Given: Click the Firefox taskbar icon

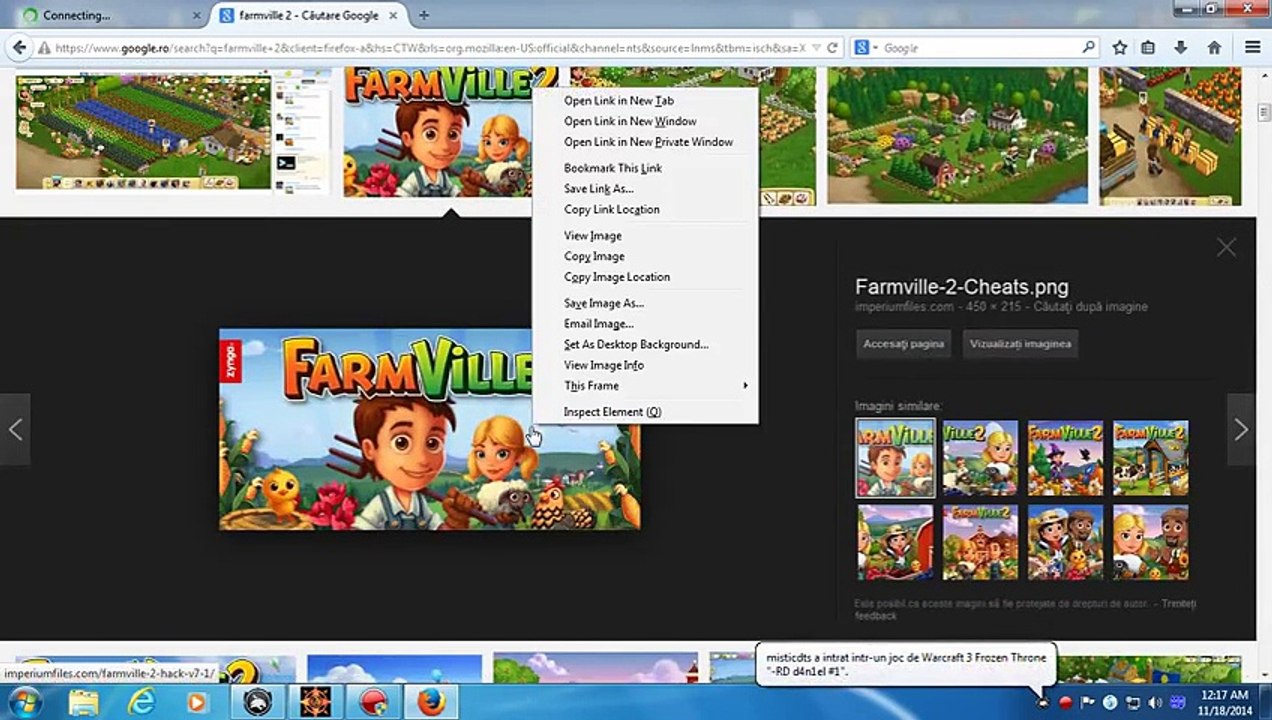Looking at the screenshot, I should [431, 702].
